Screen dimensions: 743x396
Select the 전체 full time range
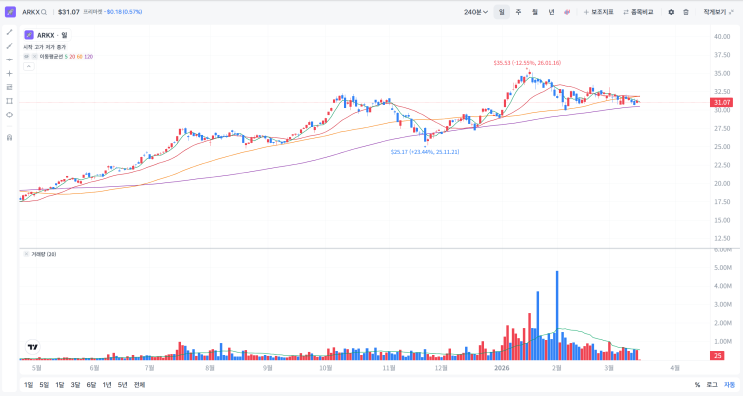tap(139, 385)
